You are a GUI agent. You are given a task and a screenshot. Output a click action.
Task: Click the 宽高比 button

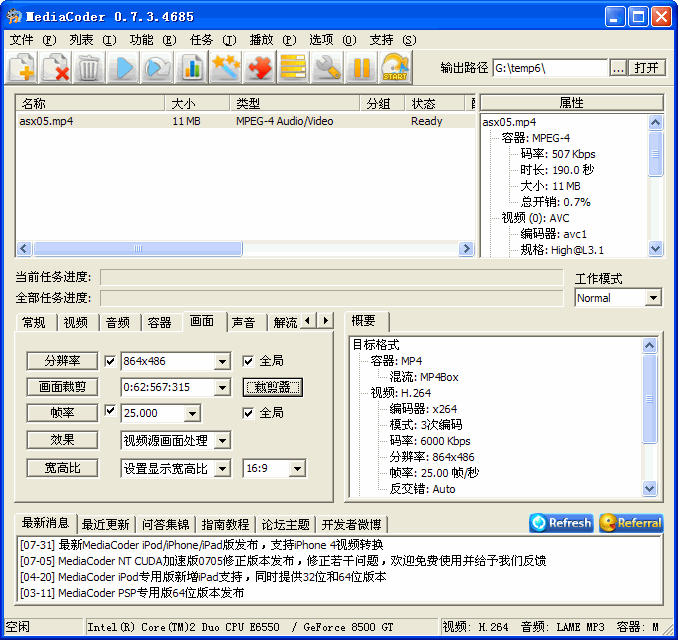tap(62, 468)
